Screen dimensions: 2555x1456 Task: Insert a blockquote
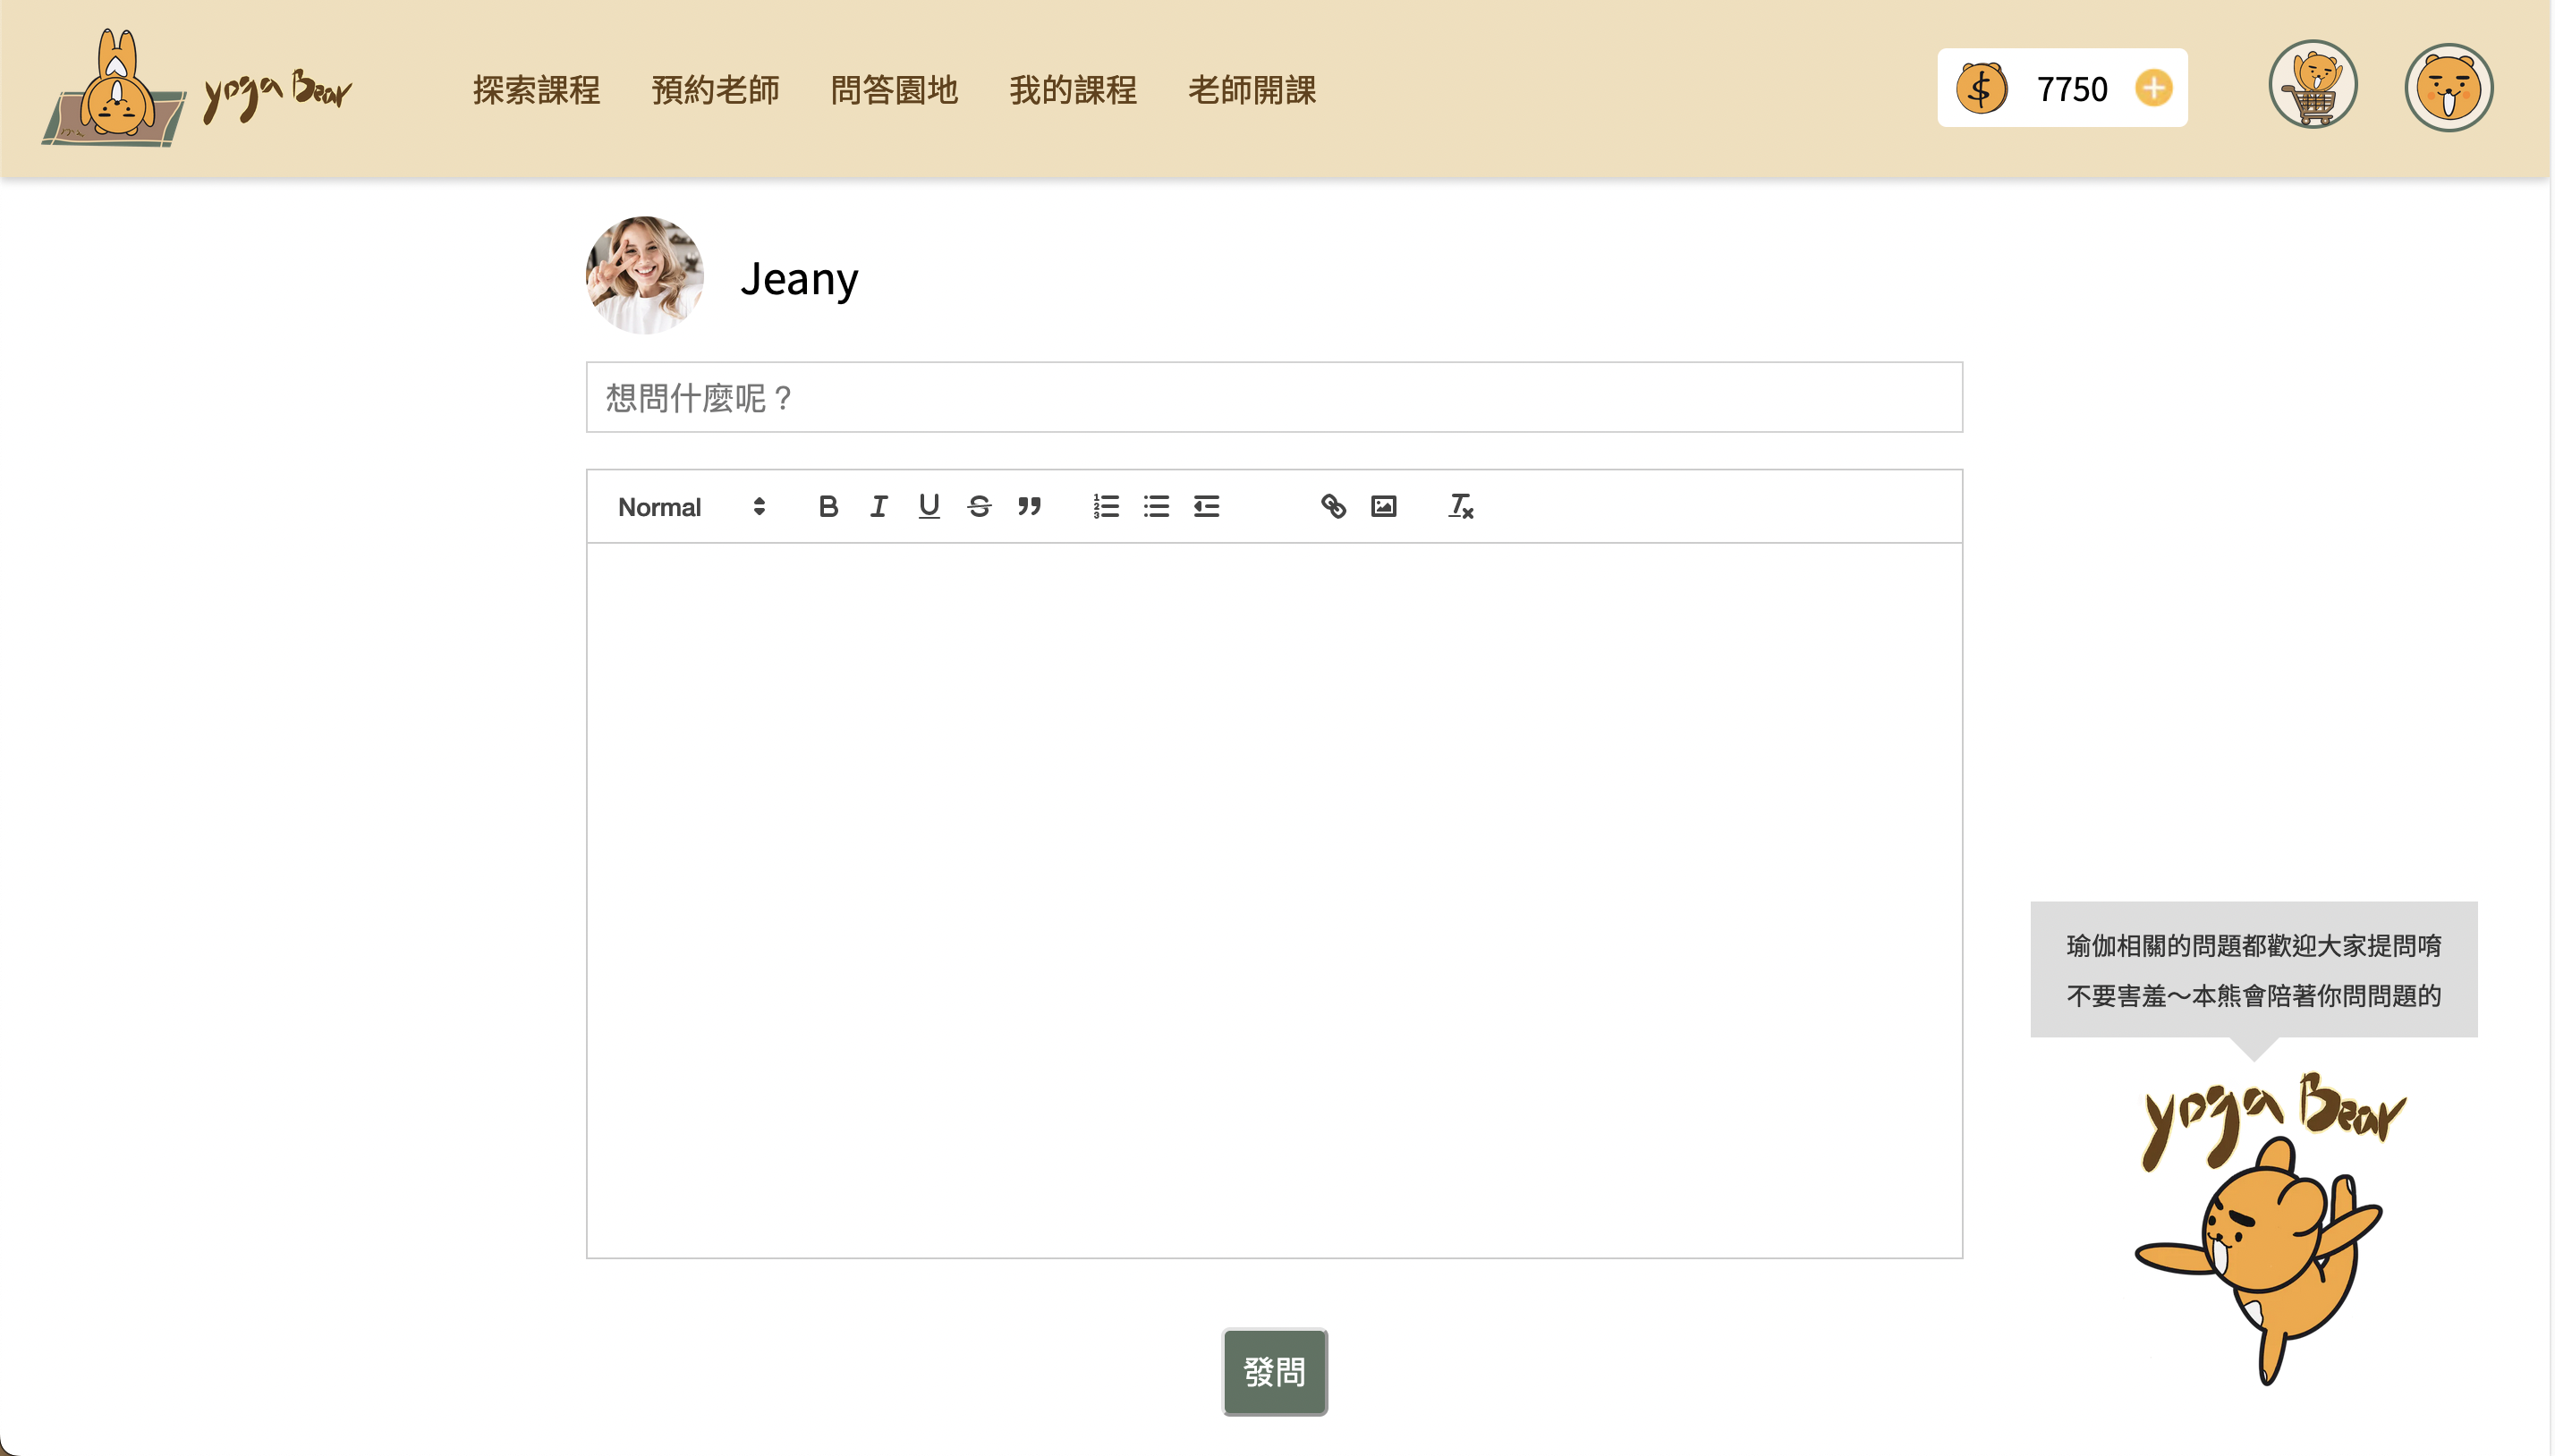(1029, 507)
